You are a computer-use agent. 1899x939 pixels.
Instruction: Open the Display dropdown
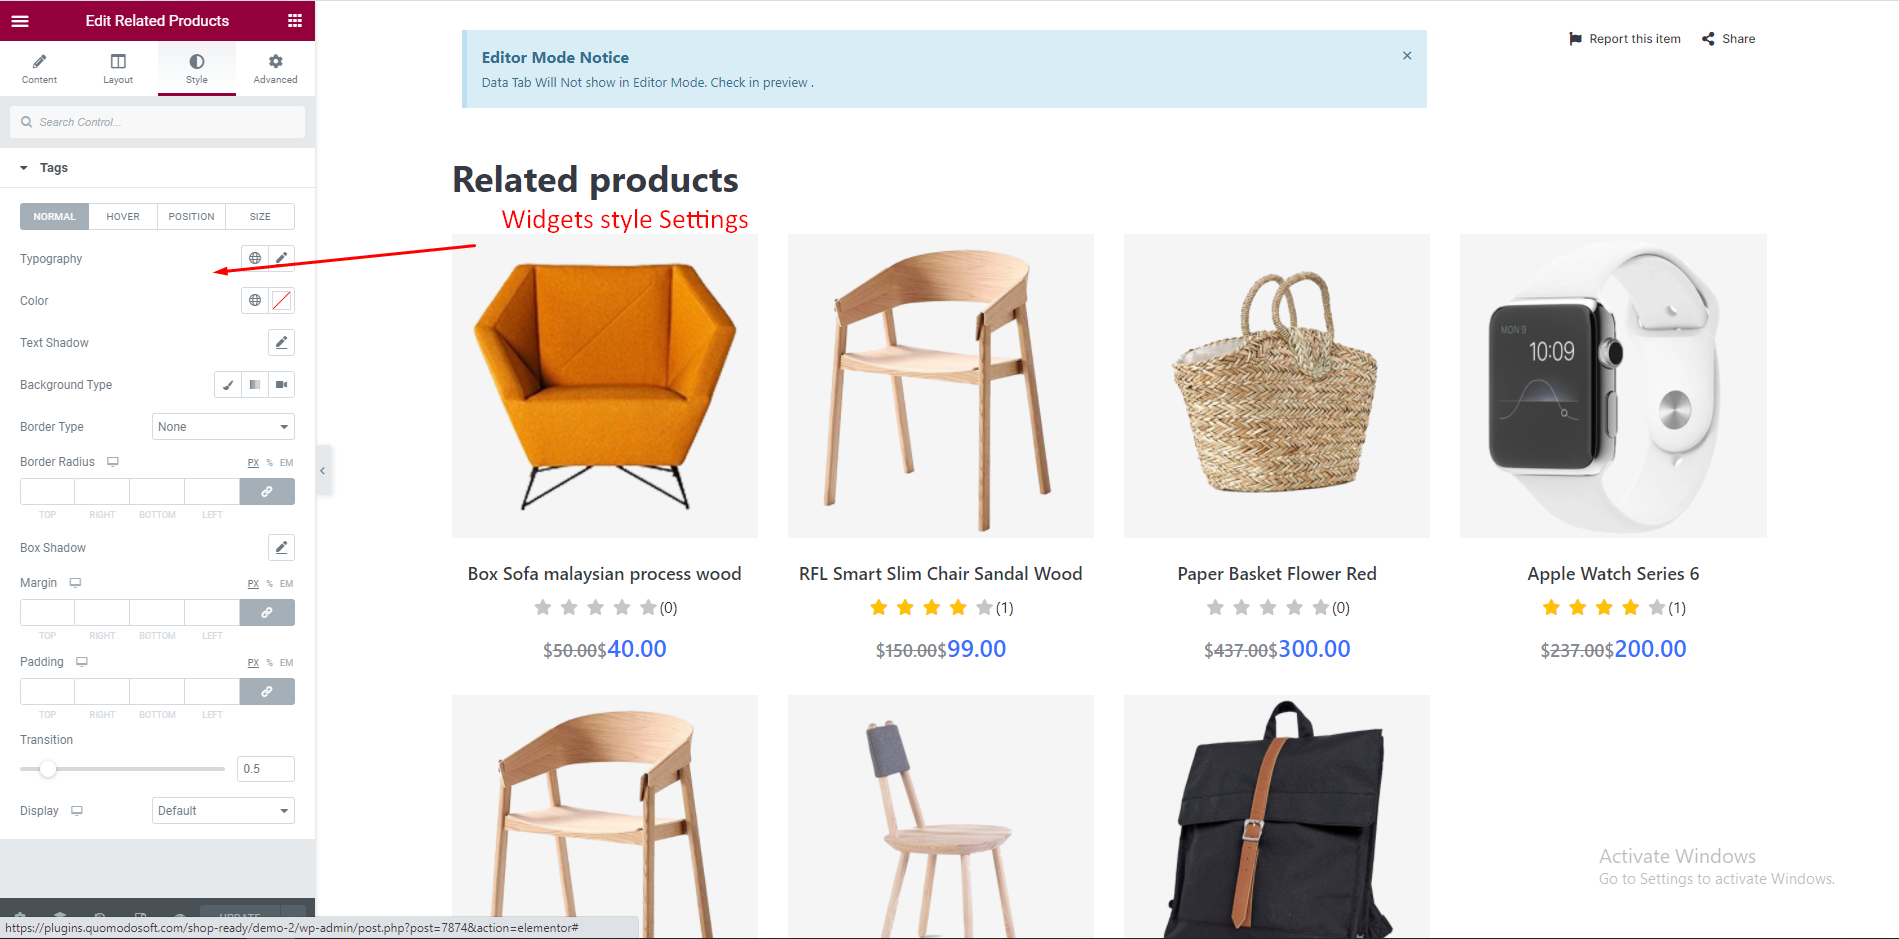point(223,811)
